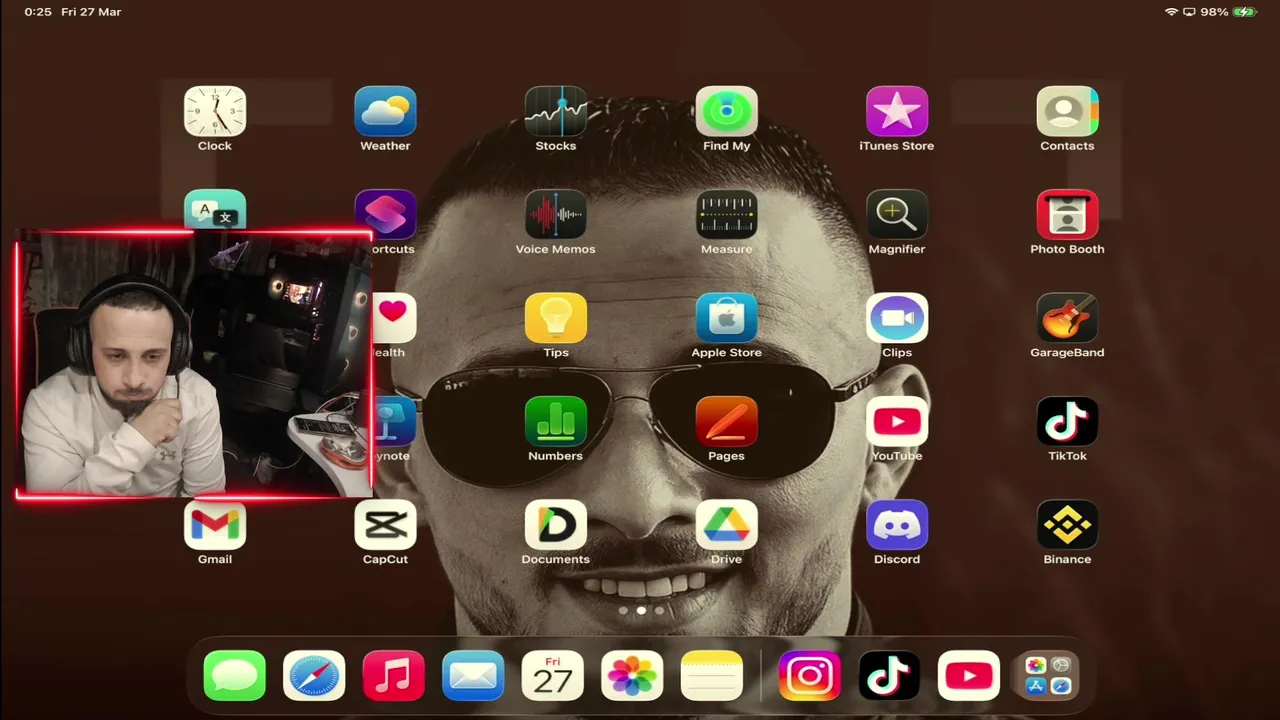The image size is (1280, 720).
Task: Launch the Weather app
Action: pyautogui.click(x=385, y=111)
